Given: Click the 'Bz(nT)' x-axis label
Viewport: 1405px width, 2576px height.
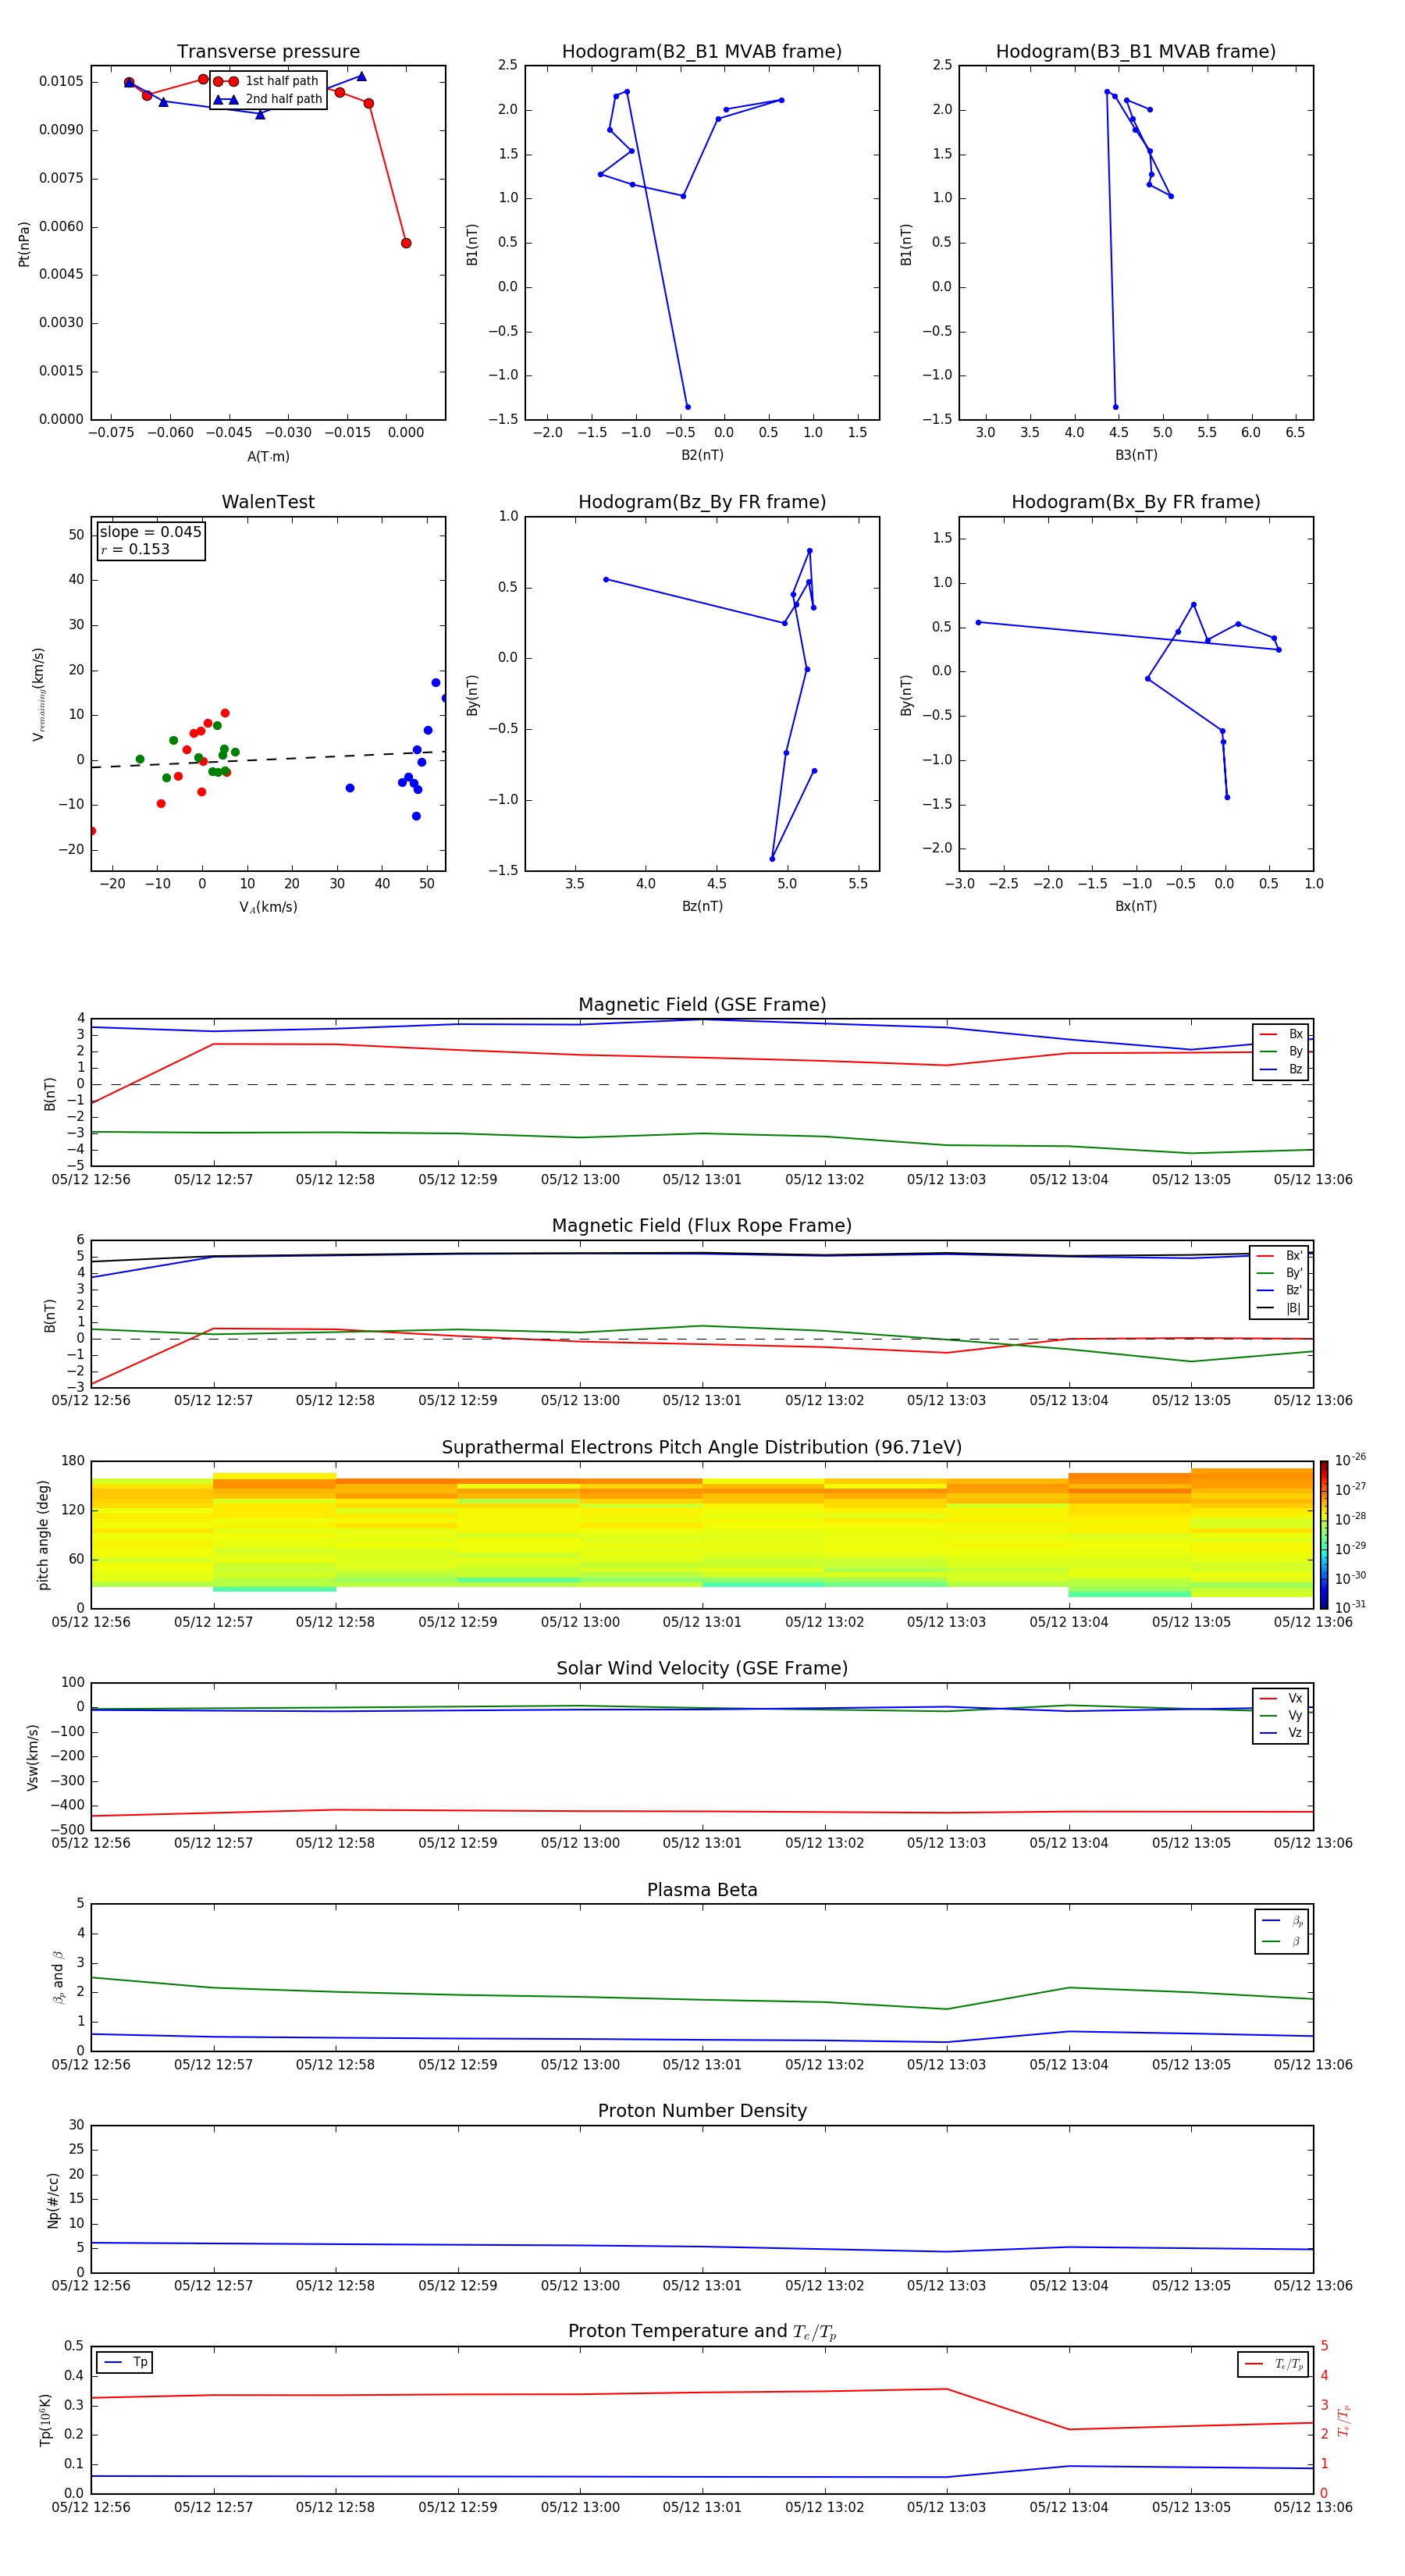Looking at the screenshot, I should point(702,906).
